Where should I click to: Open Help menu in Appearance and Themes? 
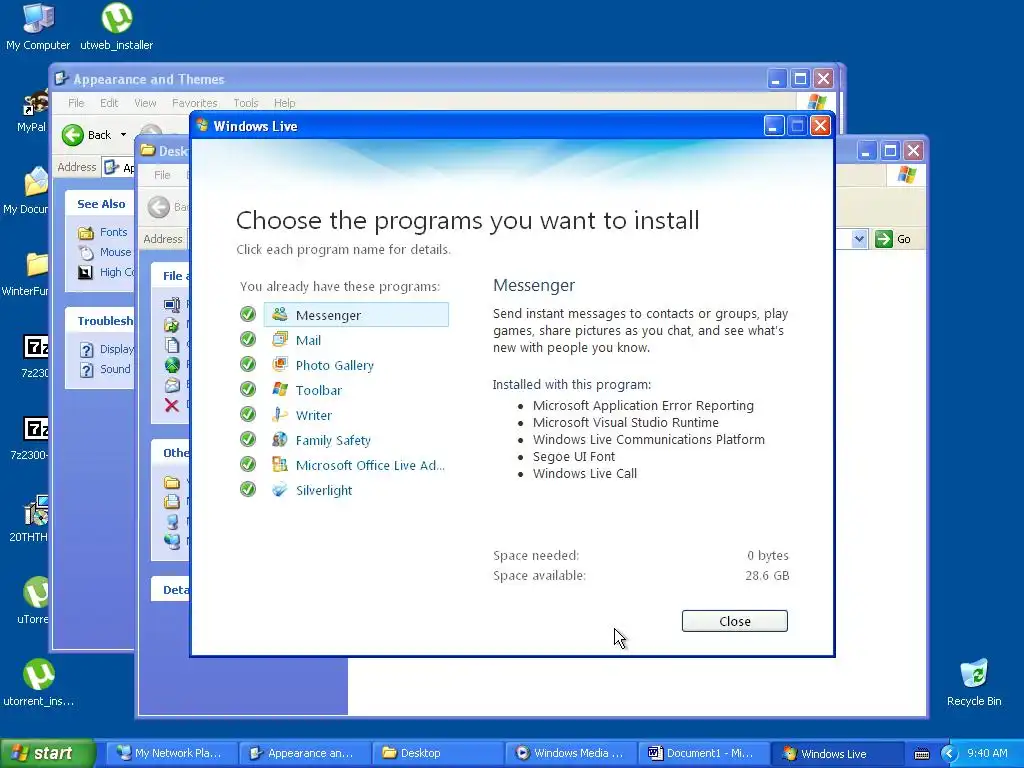[x=284, y=103]
